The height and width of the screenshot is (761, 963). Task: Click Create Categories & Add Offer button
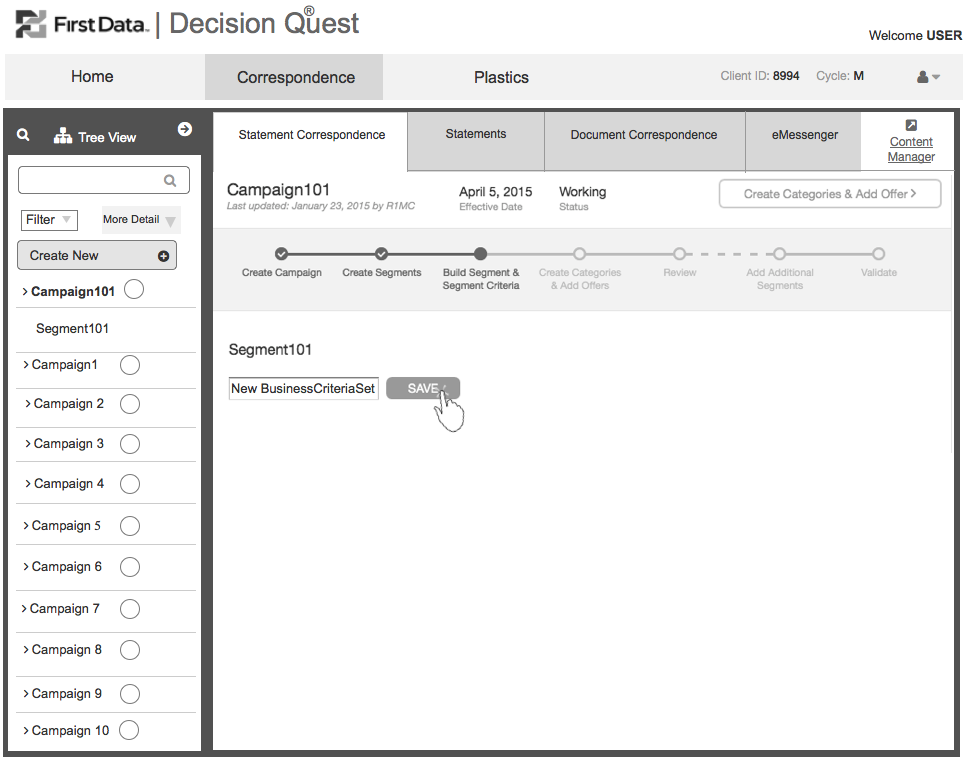pos(830,194)
